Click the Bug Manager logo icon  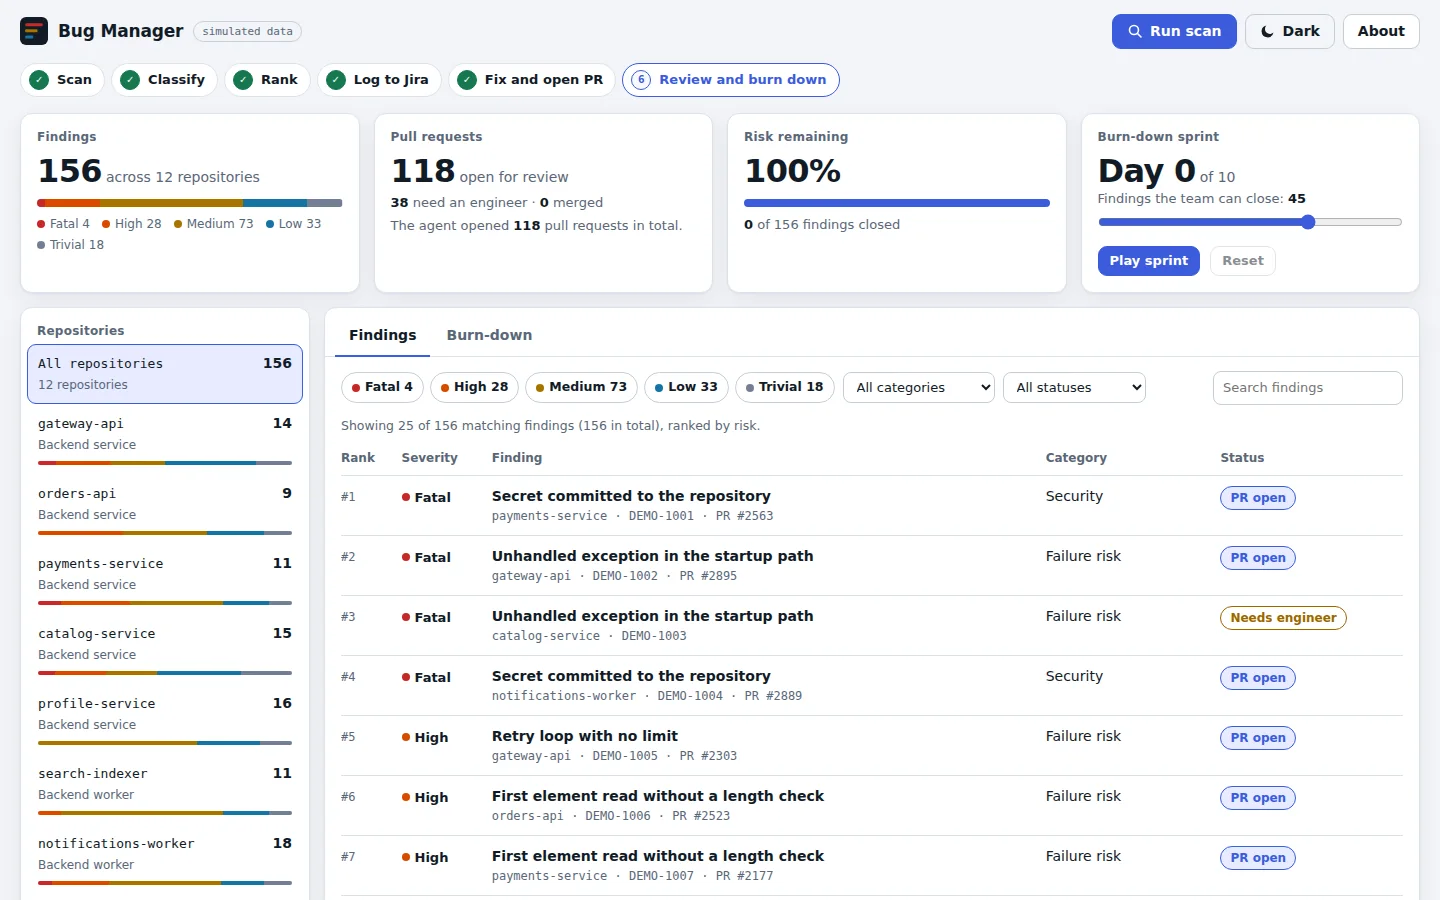34,31
